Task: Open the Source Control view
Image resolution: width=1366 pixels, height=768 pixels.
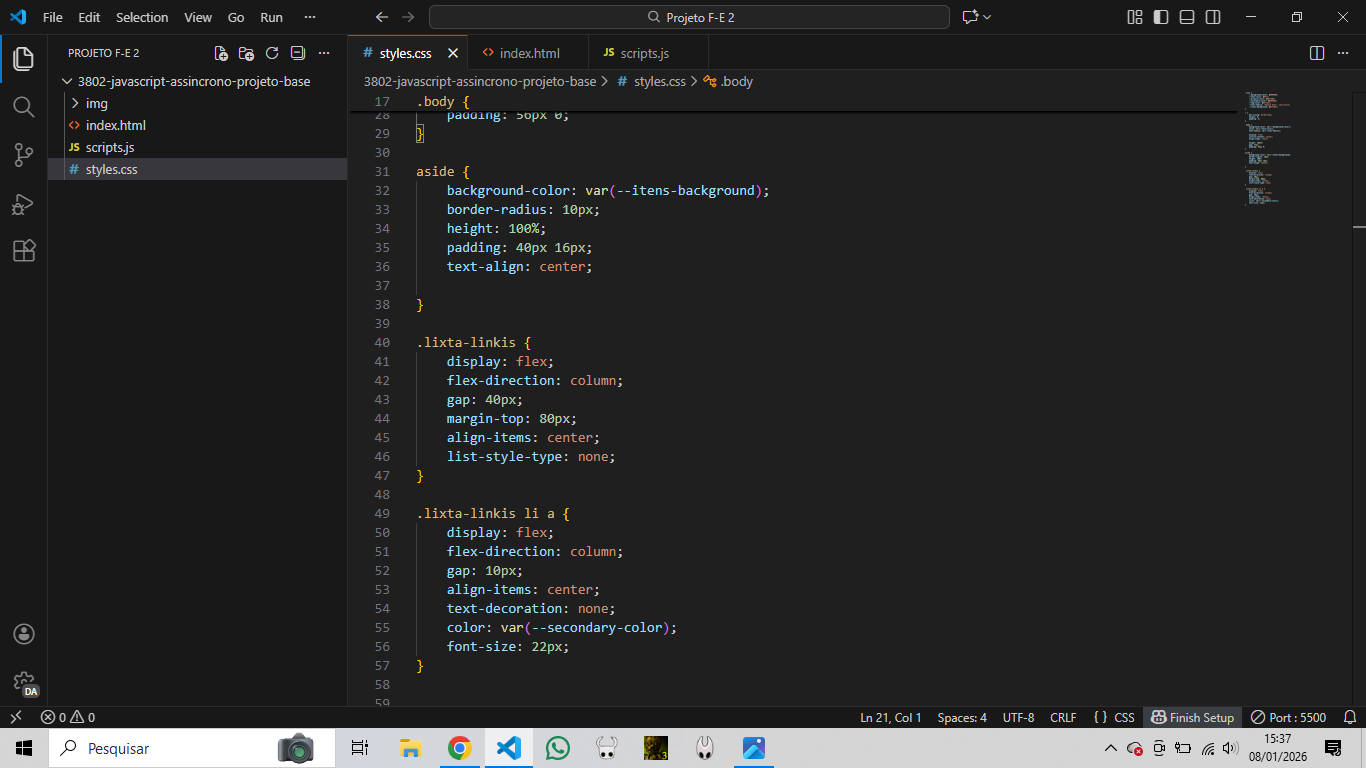Action: (23, 155)
